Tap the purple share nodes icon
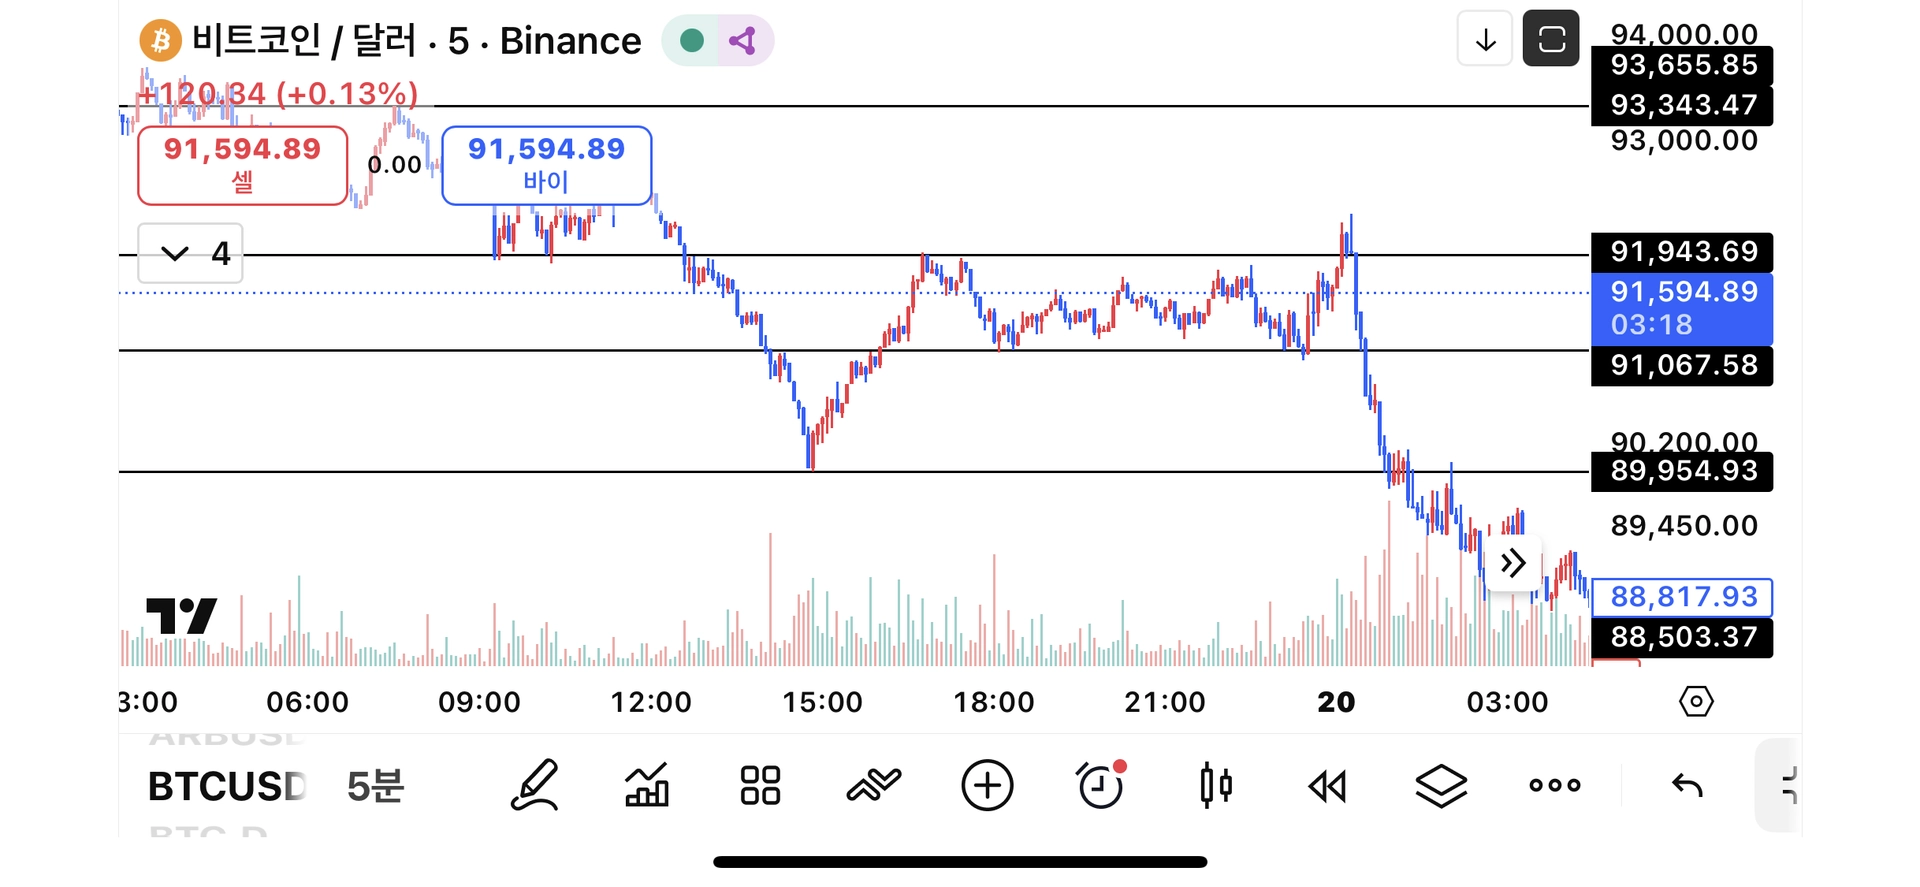This screenshot has height=887, width=1920. (742, 41)
